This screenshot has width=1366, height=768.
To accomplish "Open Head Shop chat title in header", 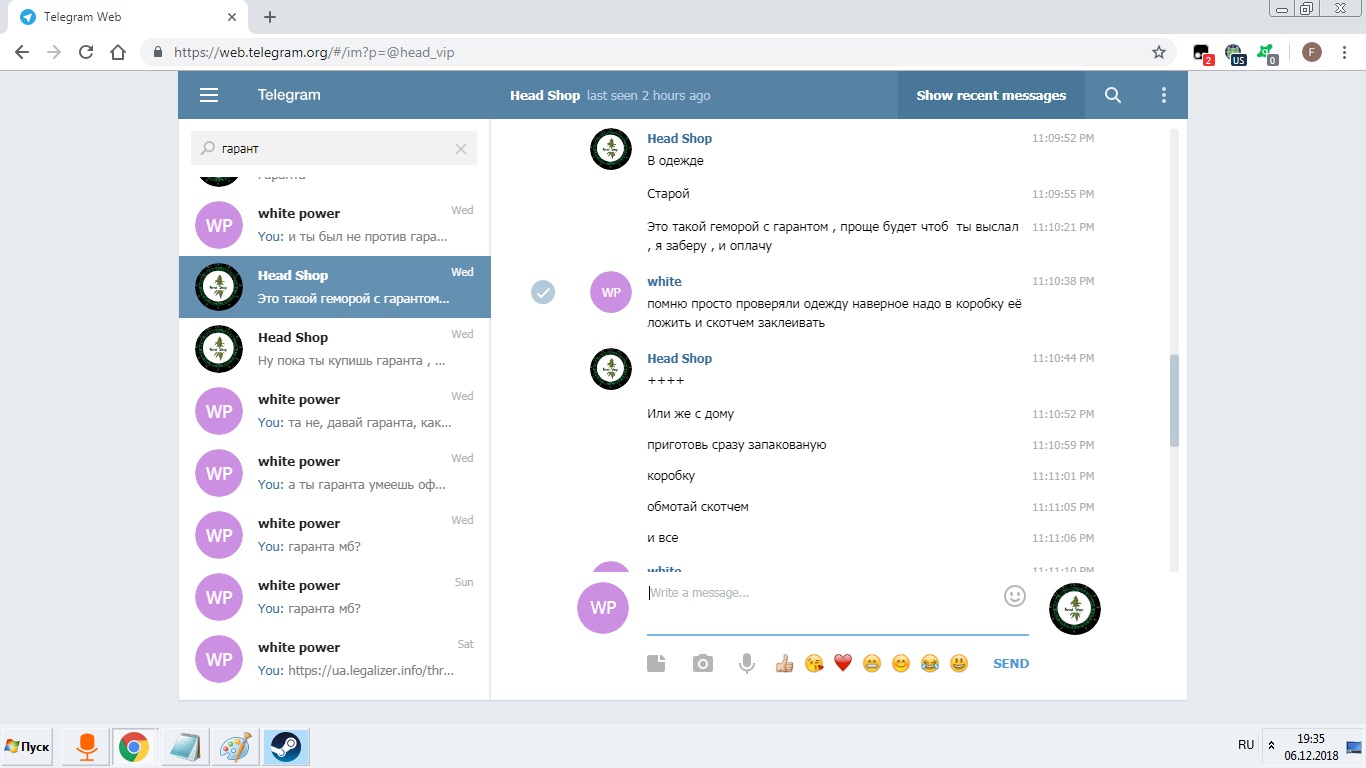I will 545,96.
